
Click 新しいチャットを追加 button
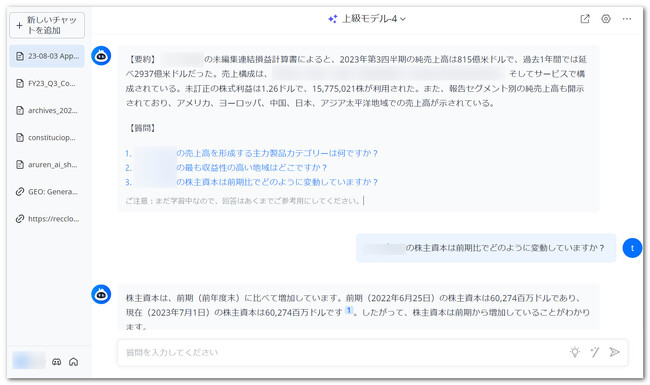coord(47,25)
